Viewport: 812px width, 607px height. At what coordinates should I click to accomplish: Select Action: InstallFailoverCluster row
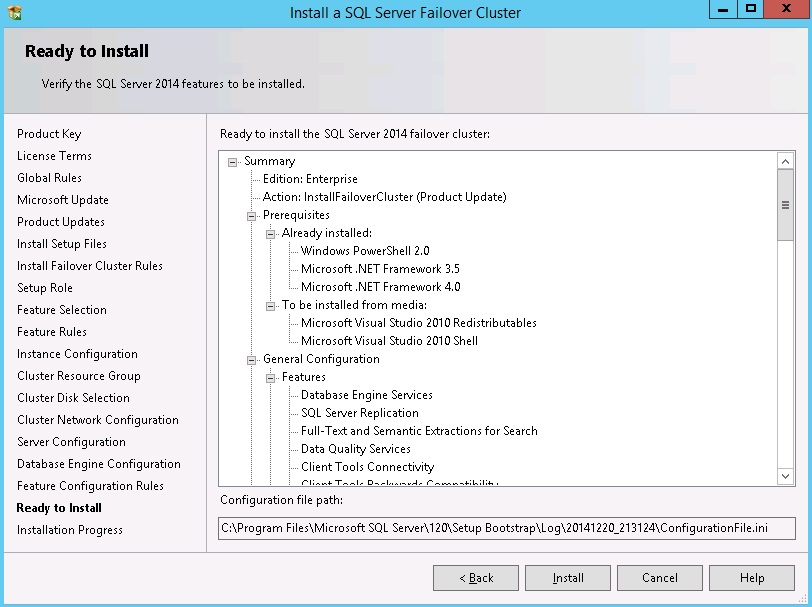coord(385,197)
